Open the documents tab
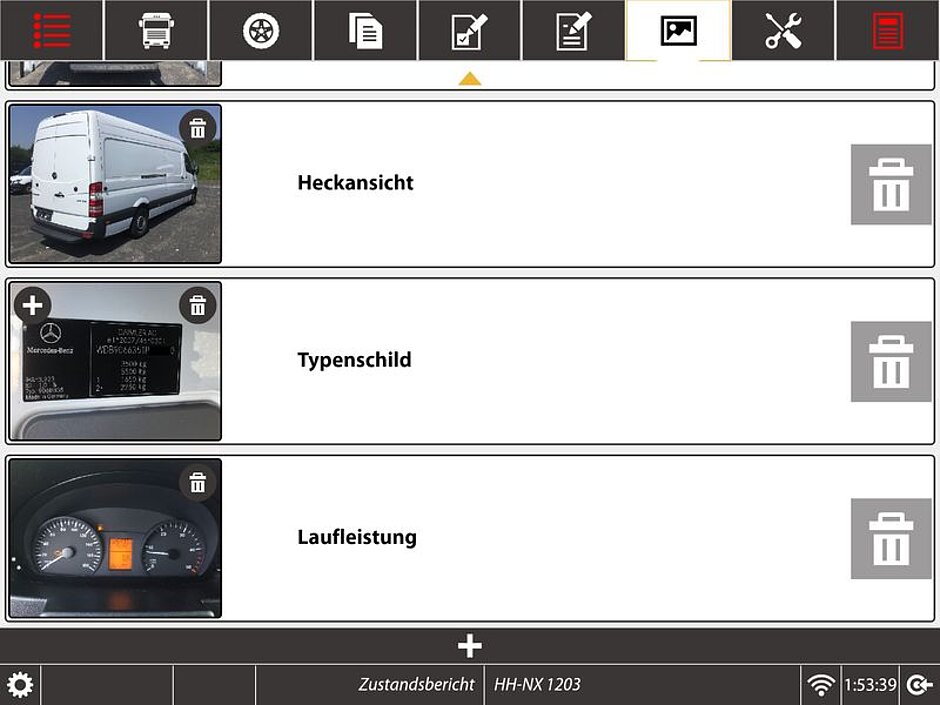Image resolution: width=940 pixels, height=705 pixels. [x=365, y=30]
